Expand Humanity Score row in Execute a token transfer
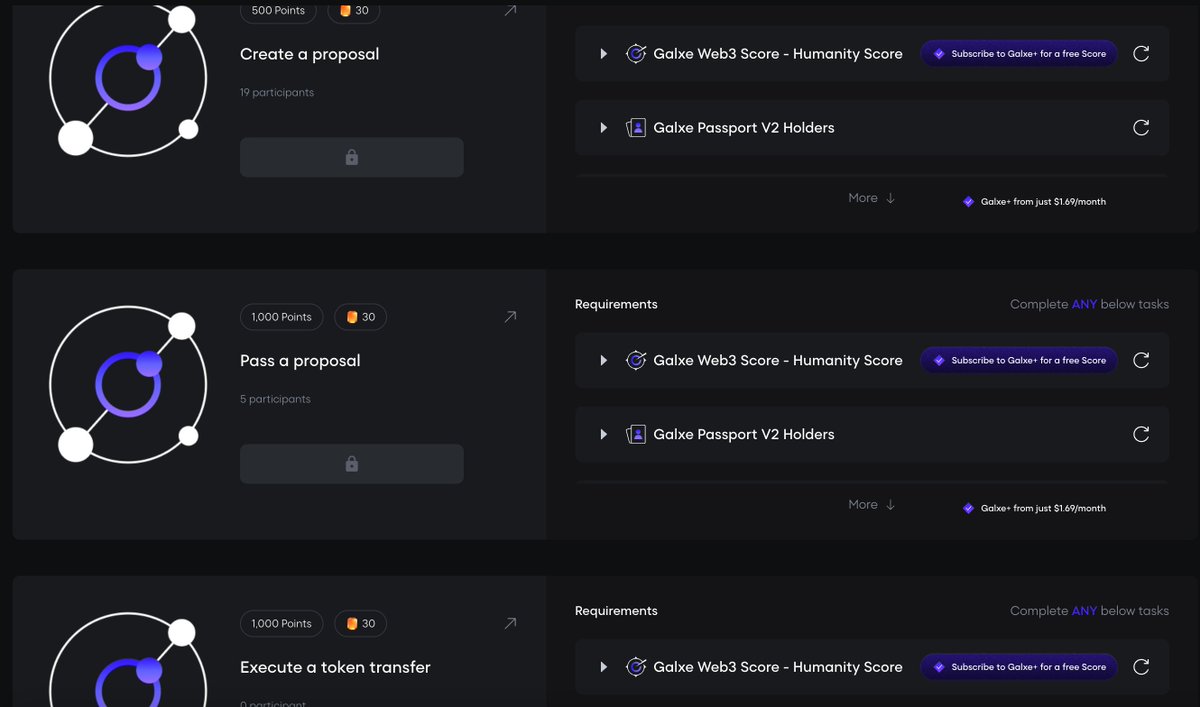Screen dimensions: 1200x707 (x=604, y=667)
